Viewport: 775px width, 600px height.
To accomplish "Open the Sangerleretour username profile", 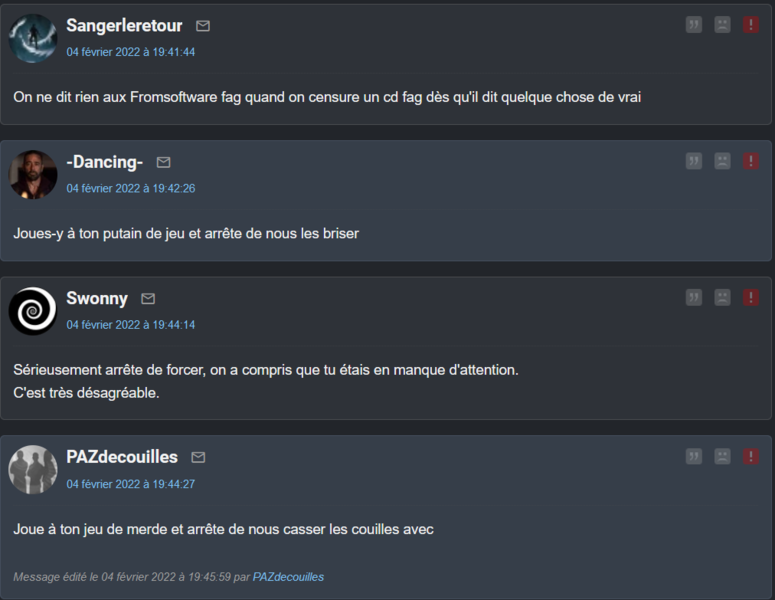I will click(126, 25).
